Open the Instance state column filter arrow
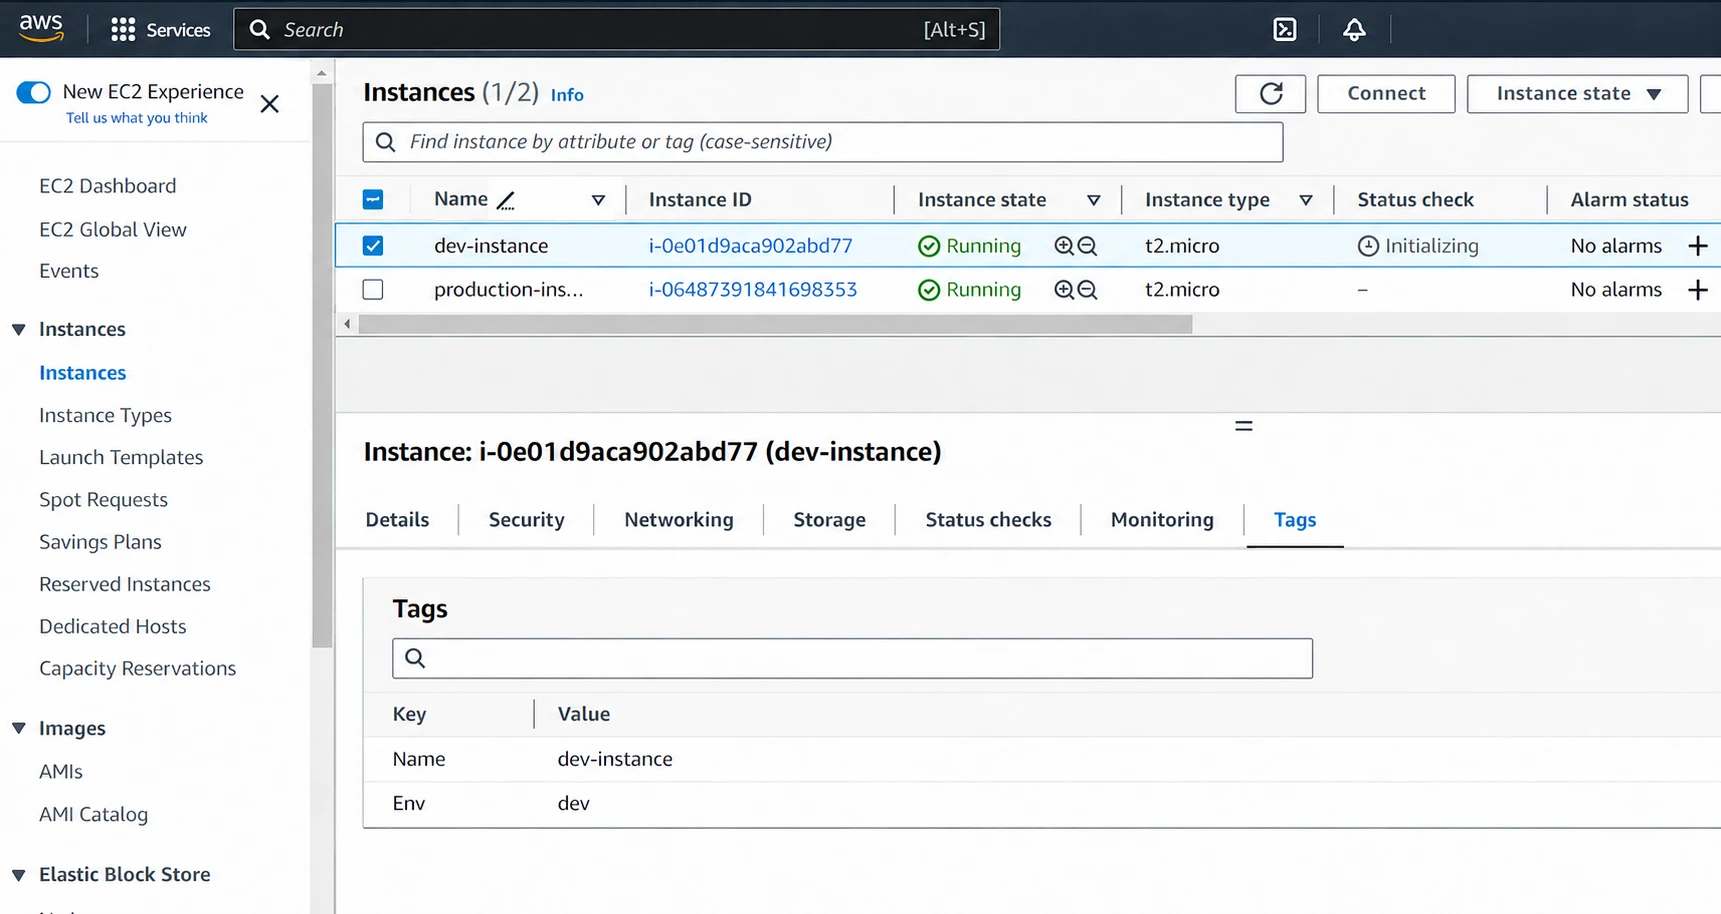The width and height of the screenshot is (1721, 914). [1093, 200]
